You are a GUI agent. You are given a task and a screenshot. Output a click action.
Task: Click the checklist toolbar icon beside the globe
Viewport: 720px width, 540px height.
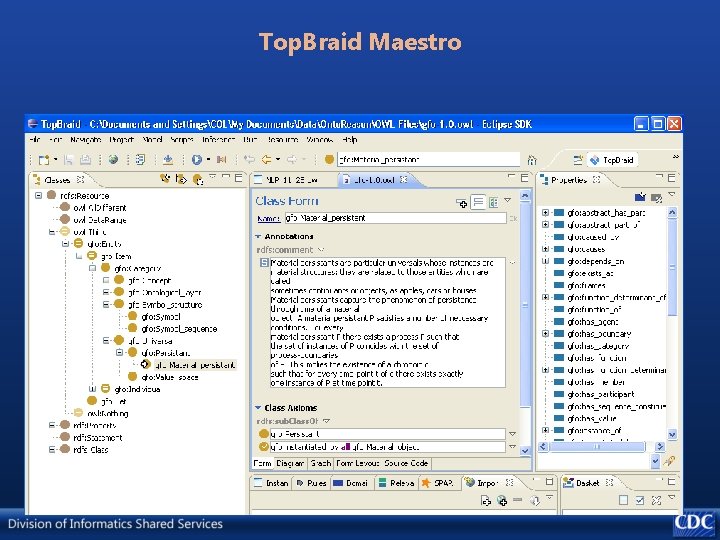(x=141, y=159)
